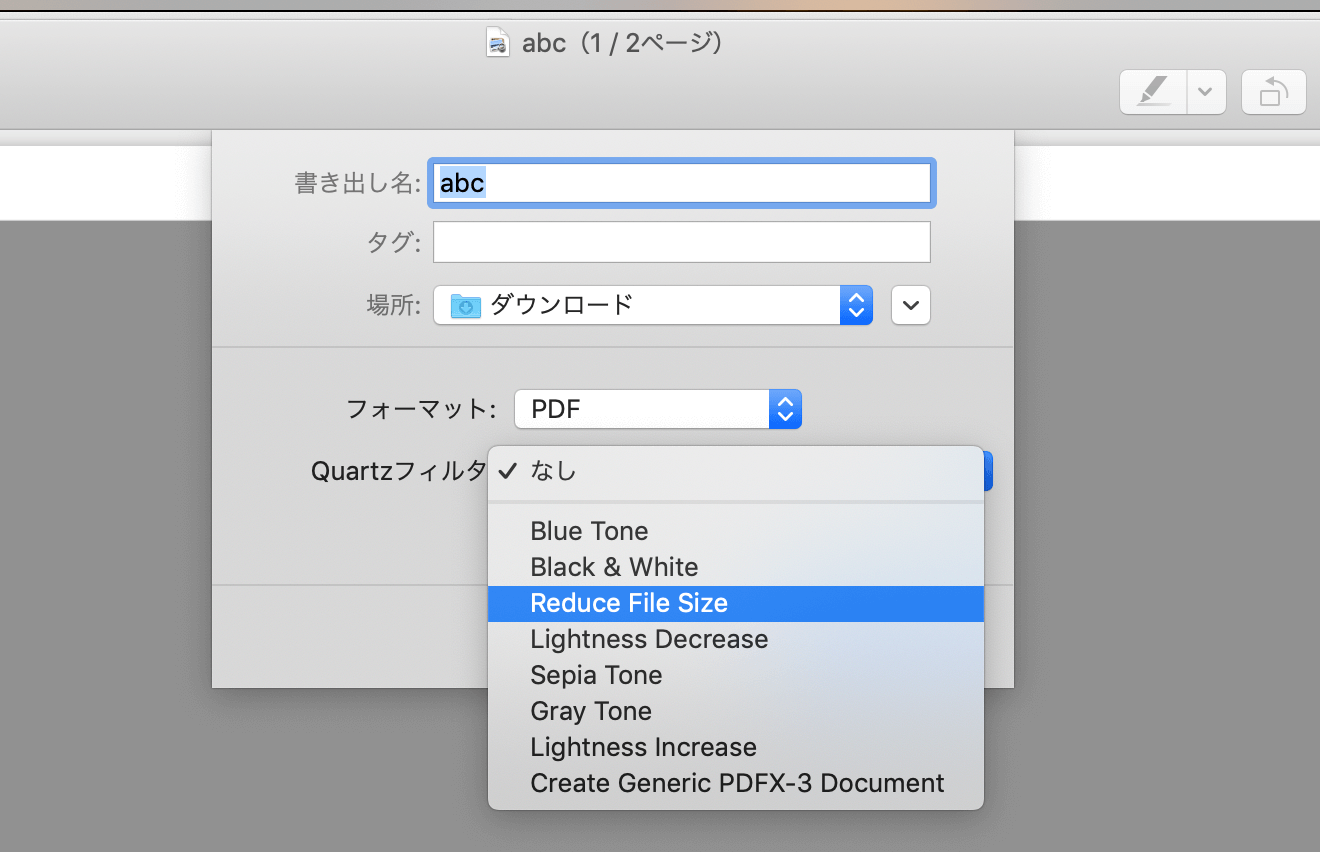Open the markup options dropdown arrow

tap(1206, 92)
